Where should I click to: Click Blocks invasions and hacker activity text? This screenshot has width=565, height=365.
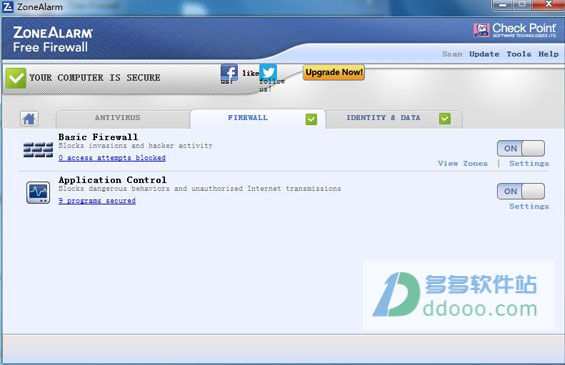coord(135,146)
